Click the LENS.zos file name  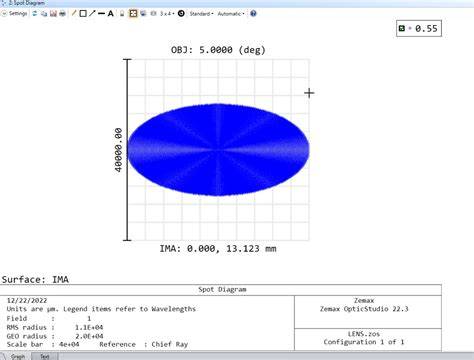(x=364, y=334)
